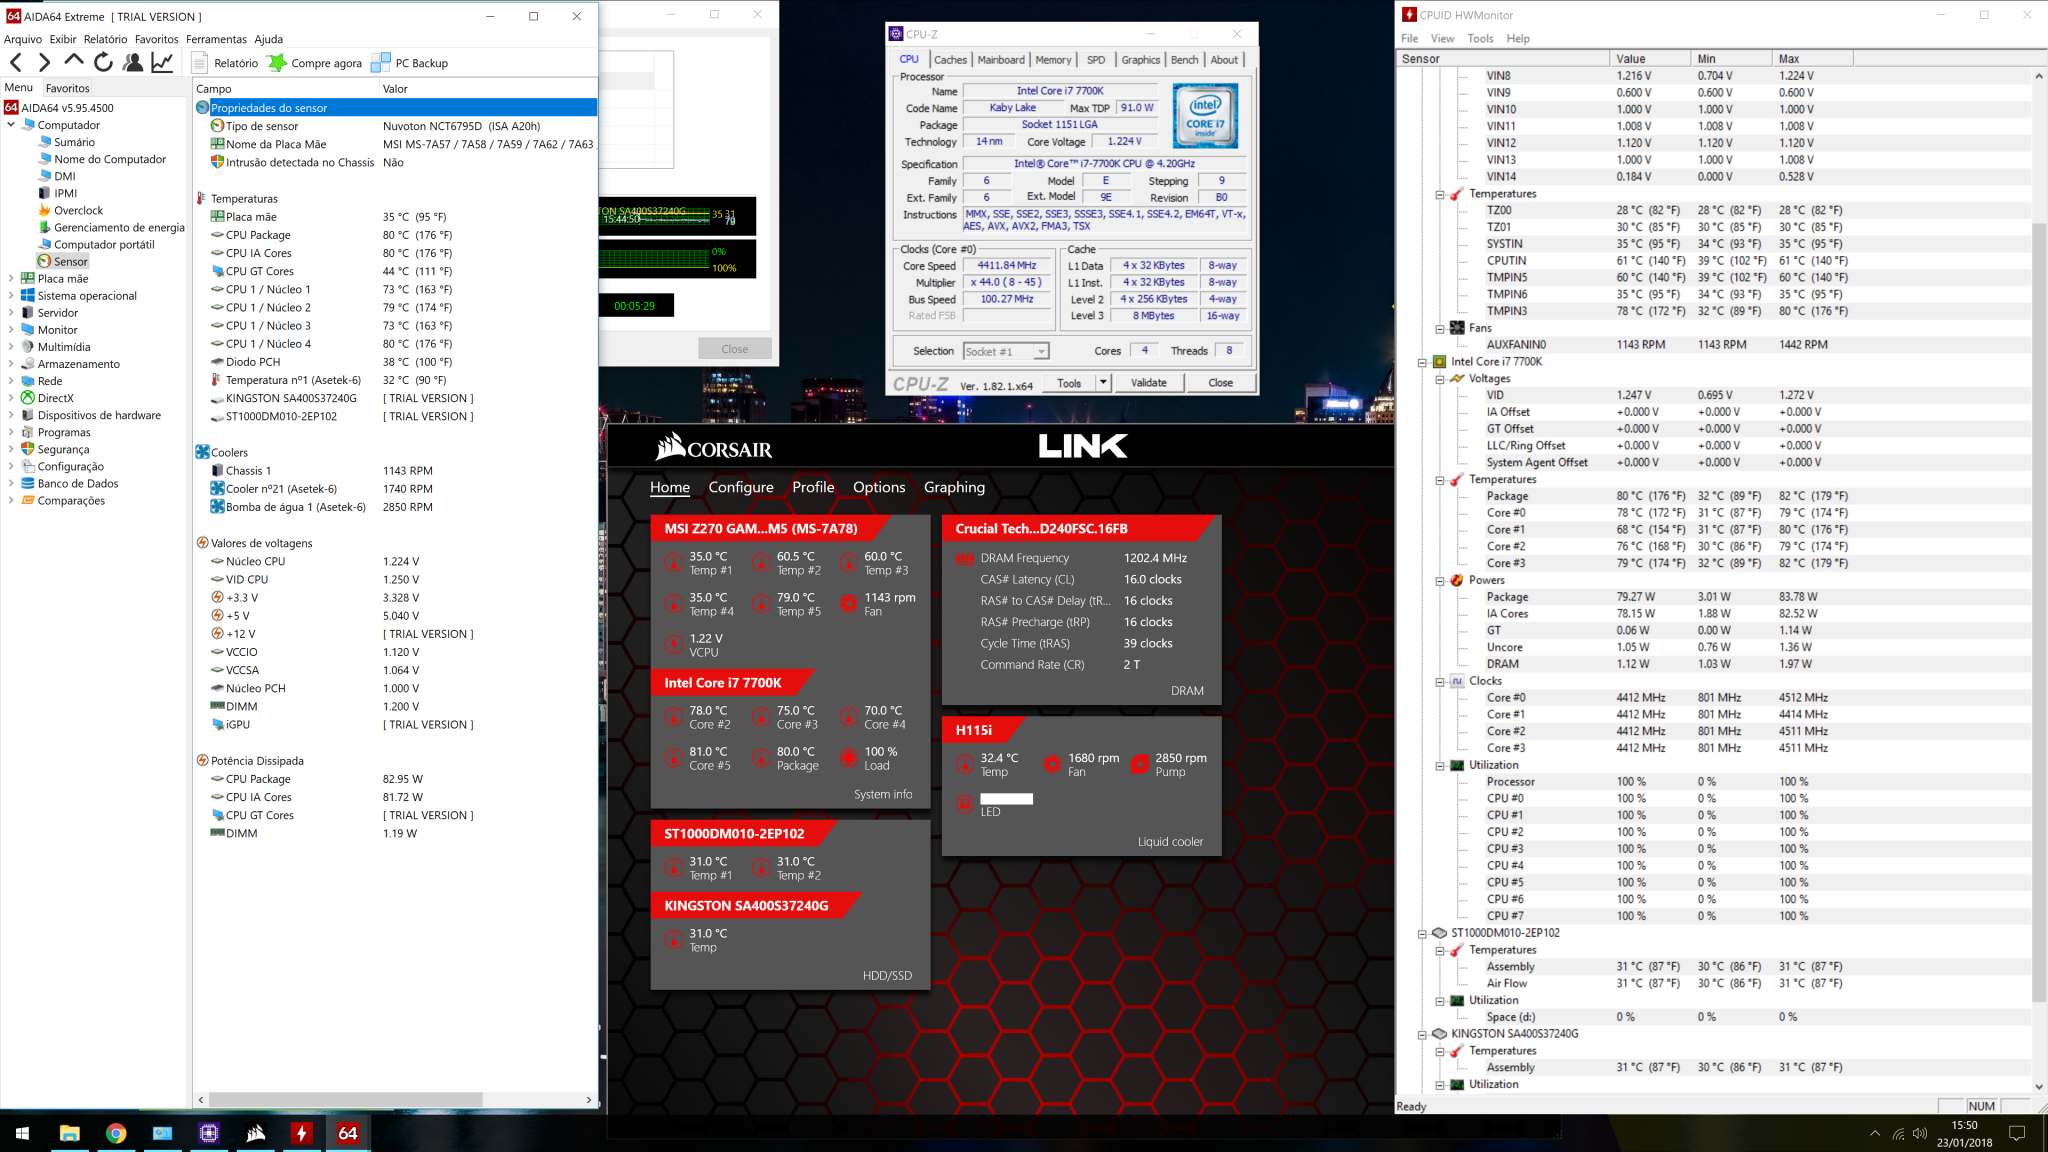
Task: Open Profile tab in Corsair Link
Action: [813, 487]
